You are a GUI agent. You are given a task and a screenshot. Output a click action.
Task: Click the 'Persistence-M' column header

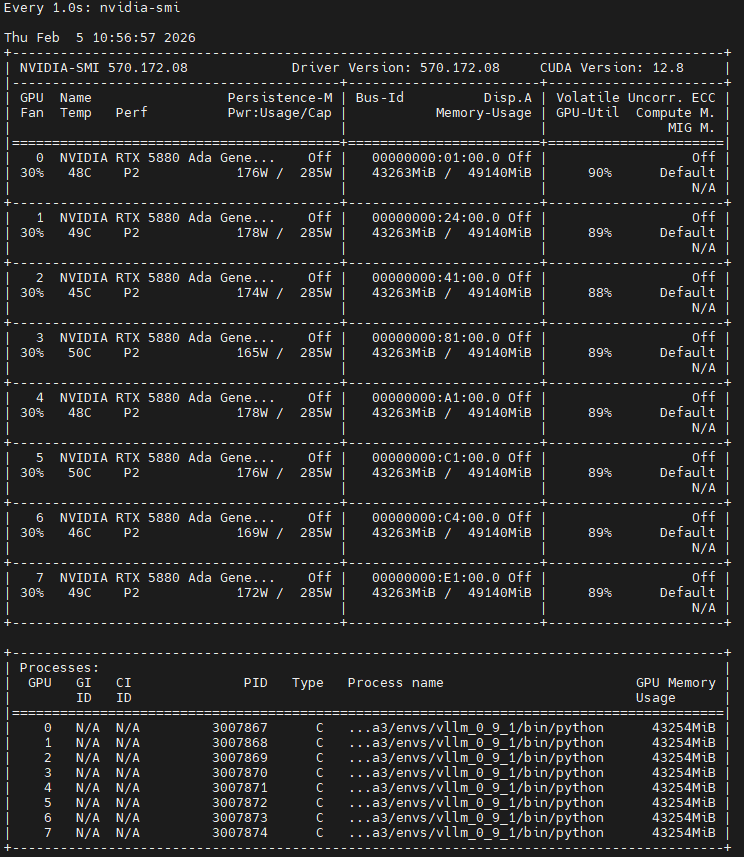click(x=280, y=98)
